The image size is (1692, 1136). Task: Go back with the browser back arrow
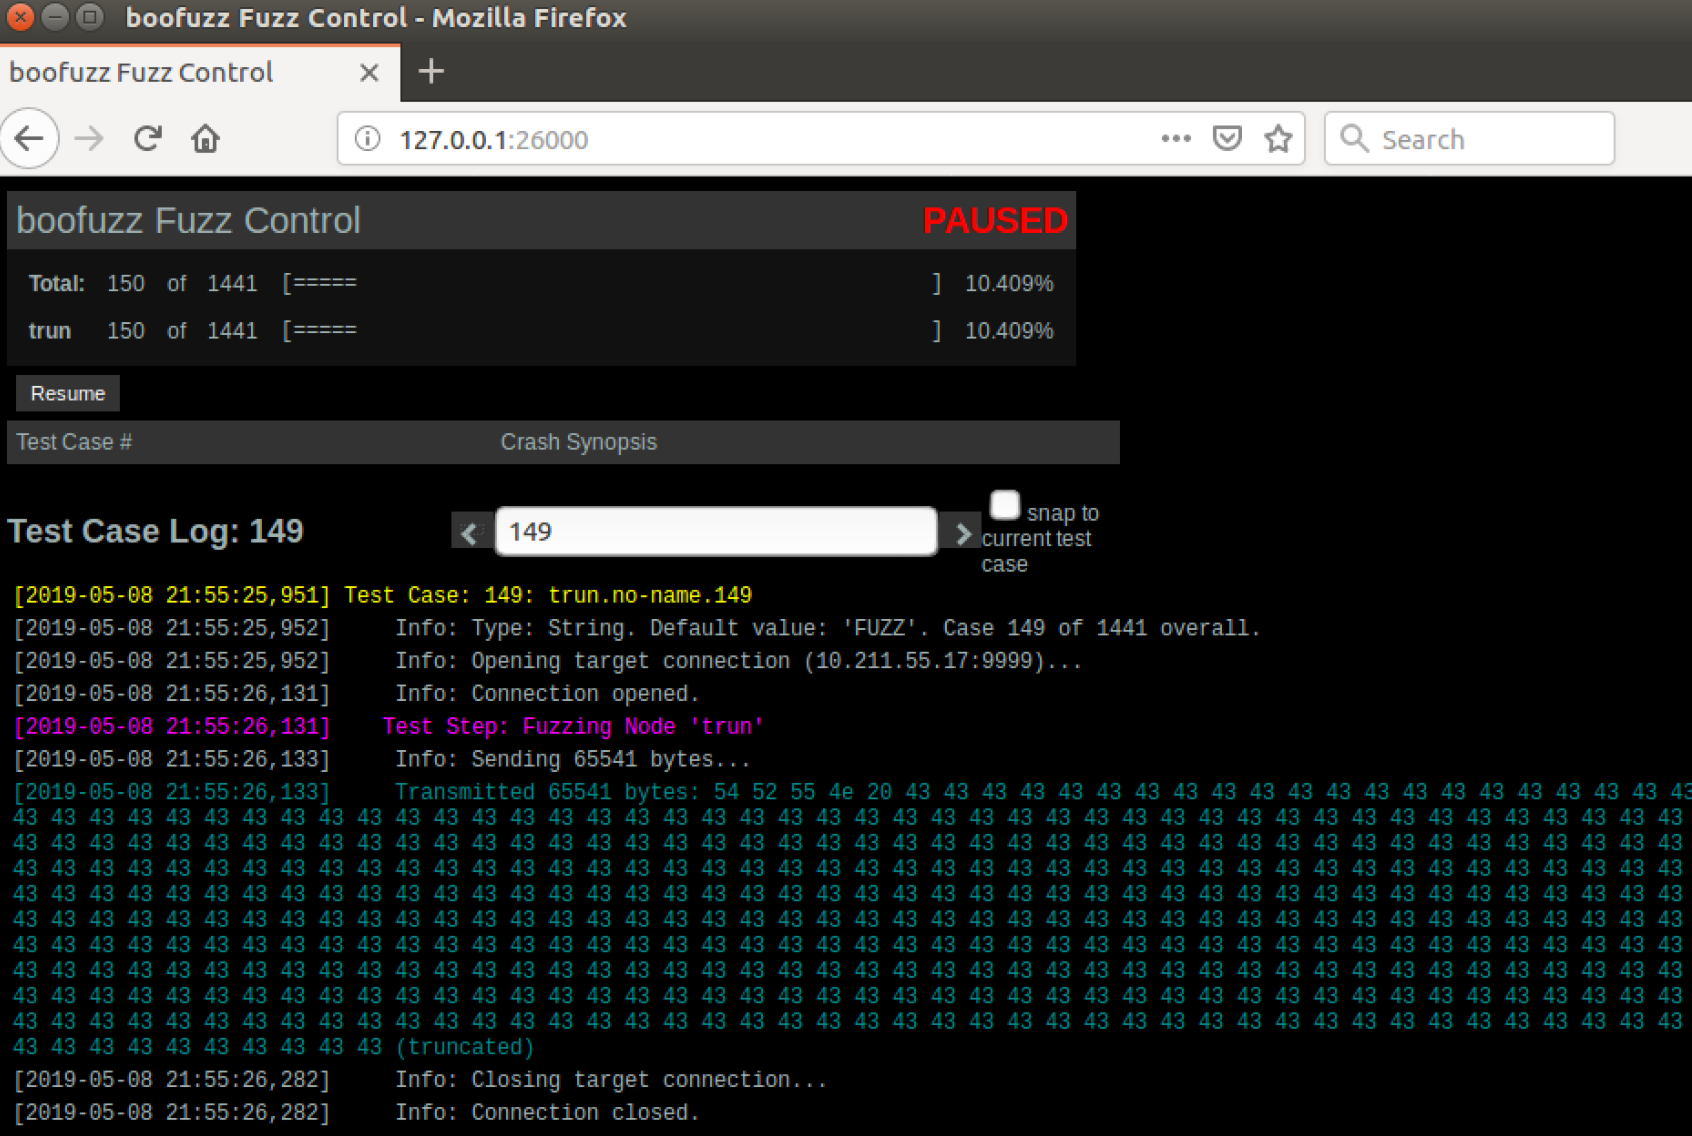pyautogui.click(x=30, y=138)
